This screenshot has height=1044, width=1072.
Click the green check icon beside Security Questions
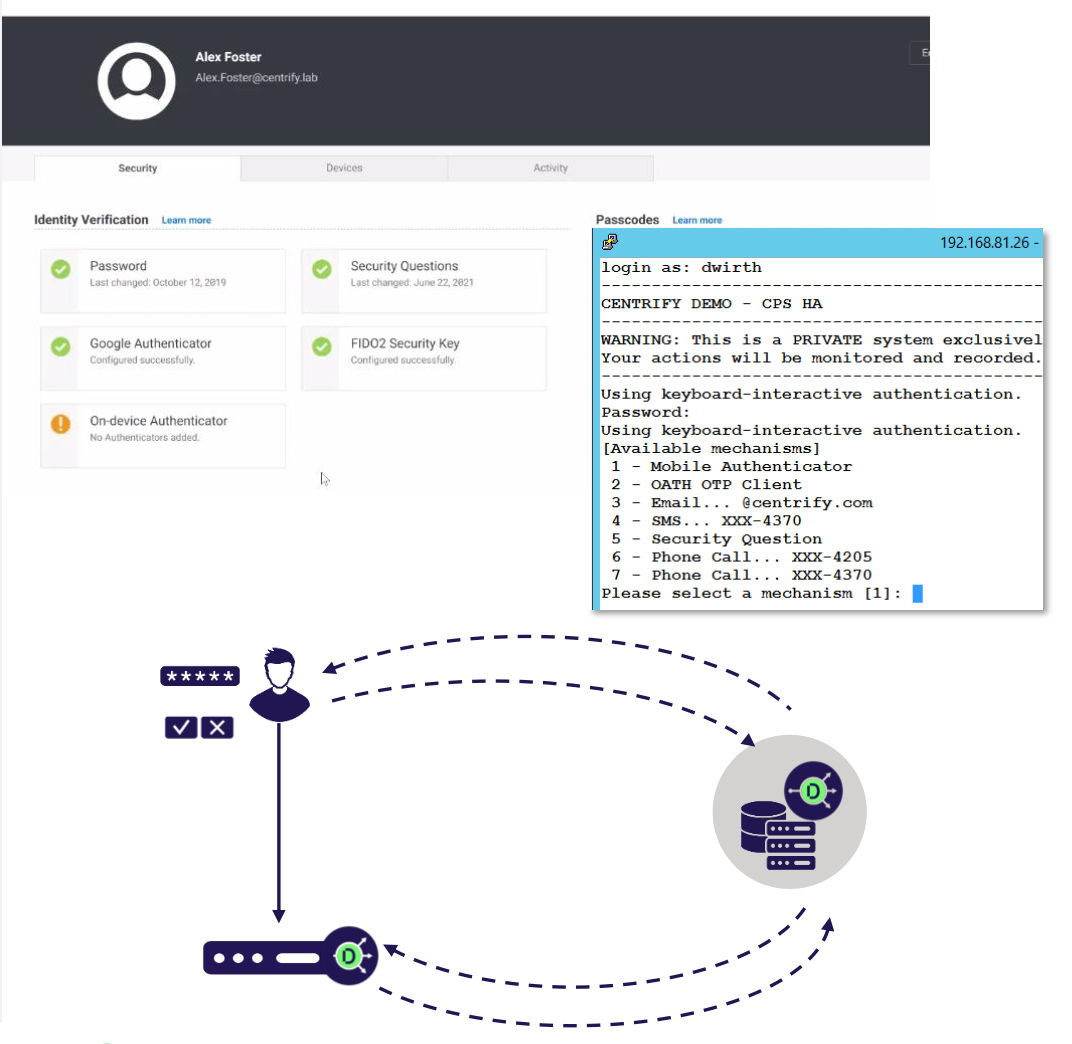click(322, 269)
